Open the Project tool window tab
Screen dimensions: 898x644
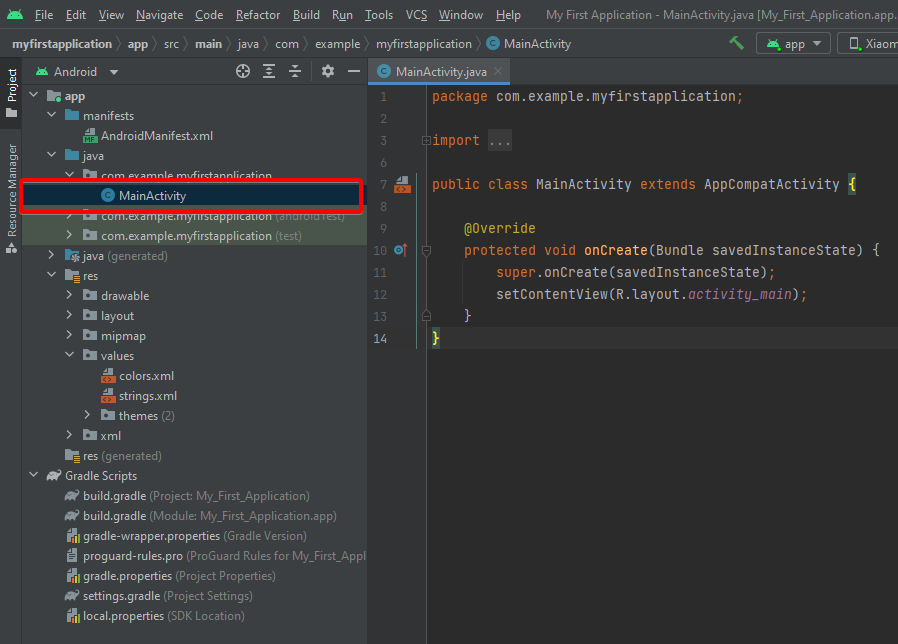tap(11, 92)
